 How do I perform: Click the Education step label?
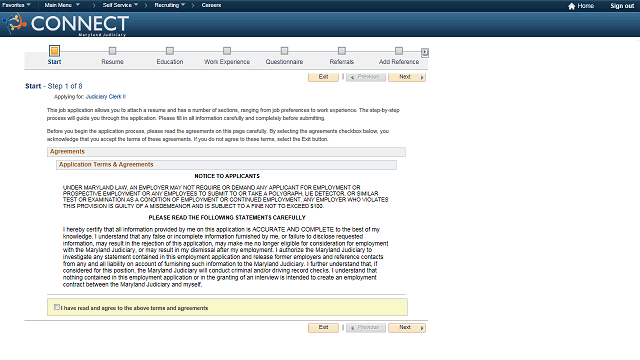tap(170, 62)
